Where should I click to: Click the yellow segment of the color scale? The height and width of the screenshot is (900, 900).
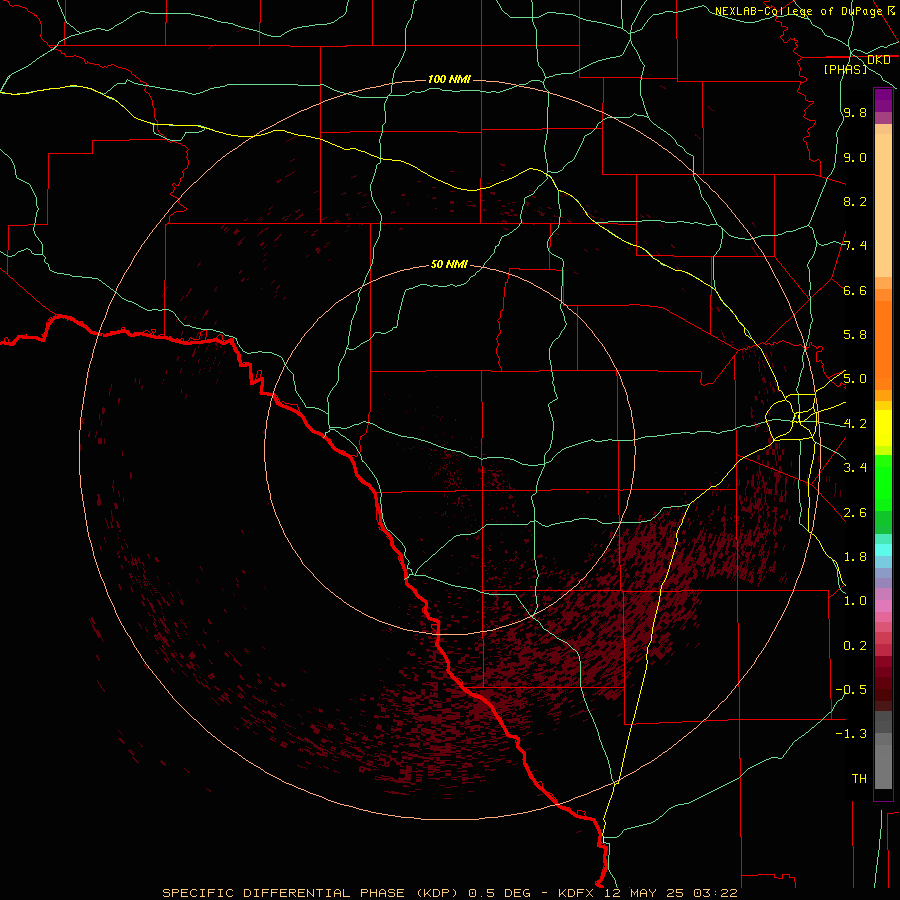pyautogui.click(x=883, y=428)
